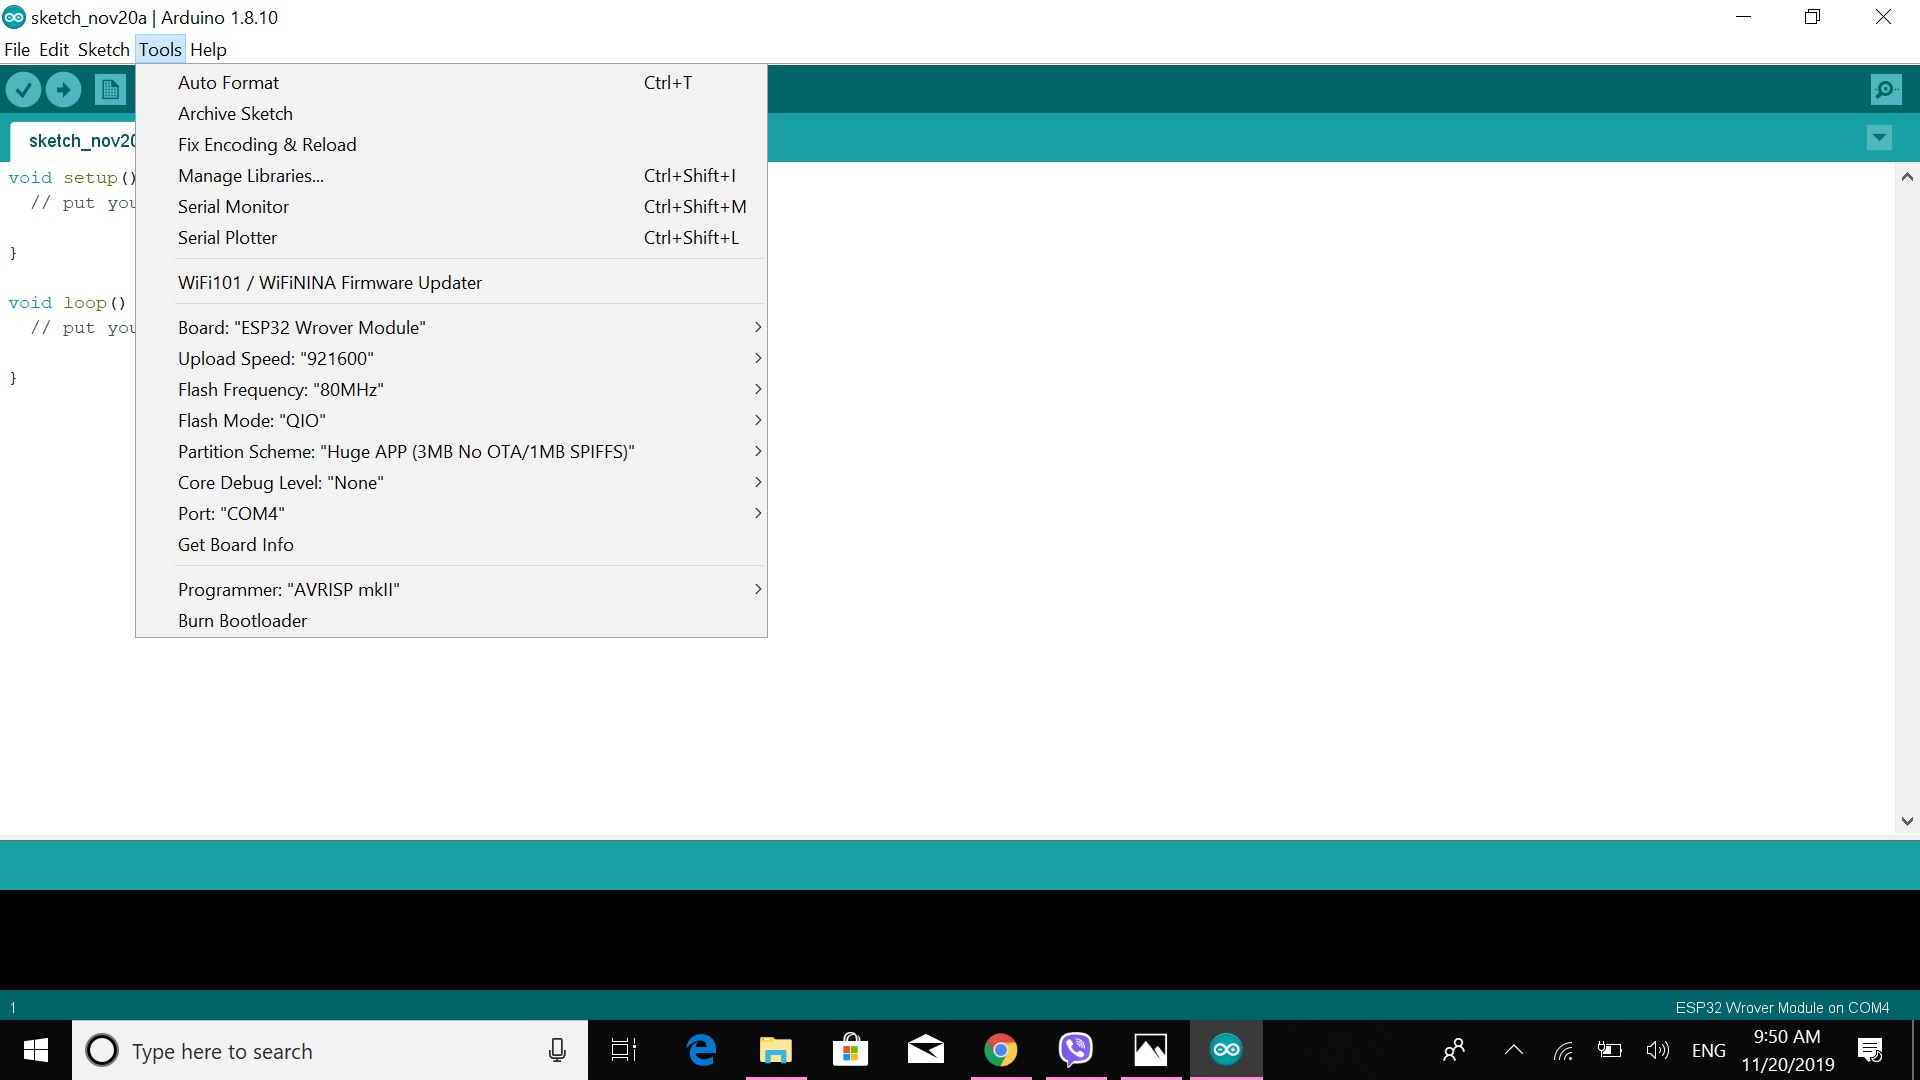This screenshot has width=1920, height=1080.
Task: Open the Help menu
Action: point(208,50)
